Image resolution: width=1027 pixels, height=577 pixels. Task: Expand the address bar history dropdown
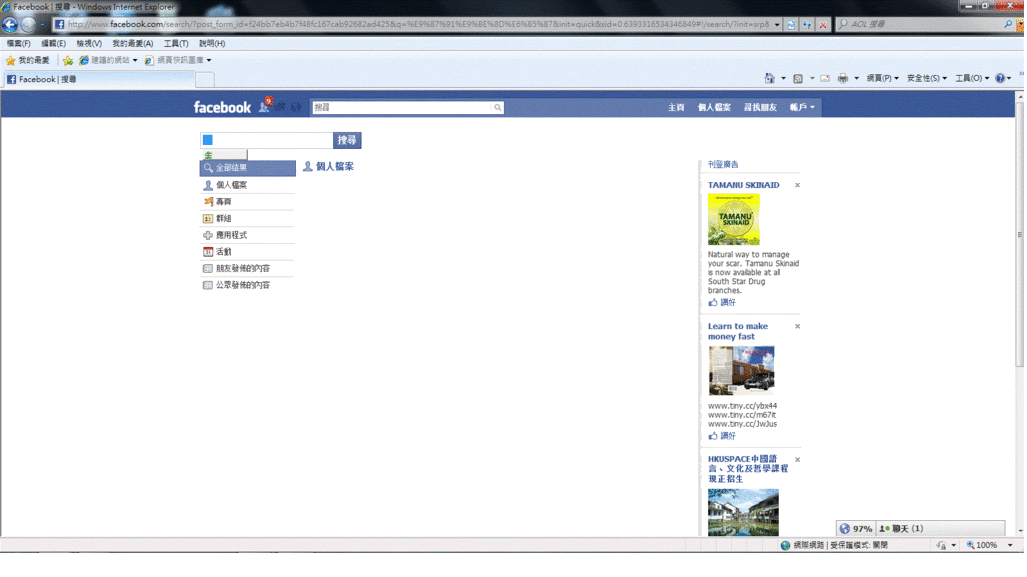click(x=777, y=24)
